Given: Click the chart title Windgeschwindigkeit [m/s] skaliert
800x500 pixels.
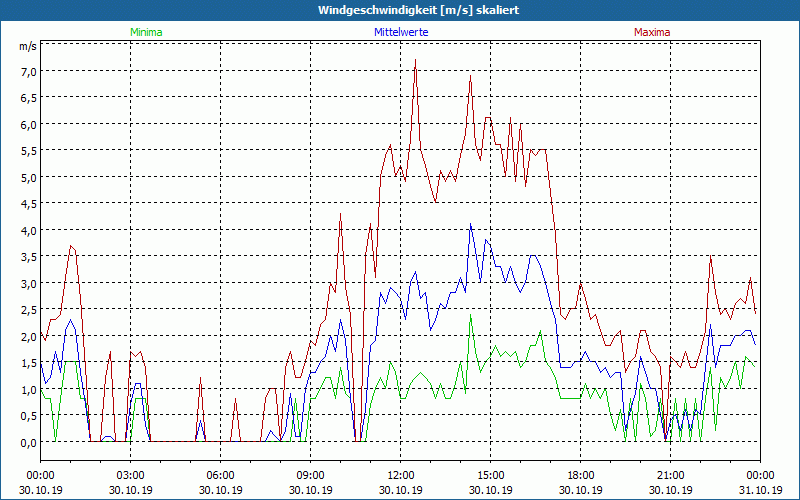Looking at the screenshot, I should (418, 10).
